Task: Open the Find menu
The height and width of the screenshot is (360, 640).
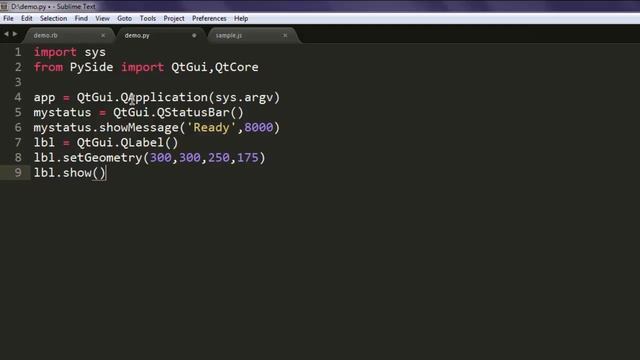Action: 81,18
